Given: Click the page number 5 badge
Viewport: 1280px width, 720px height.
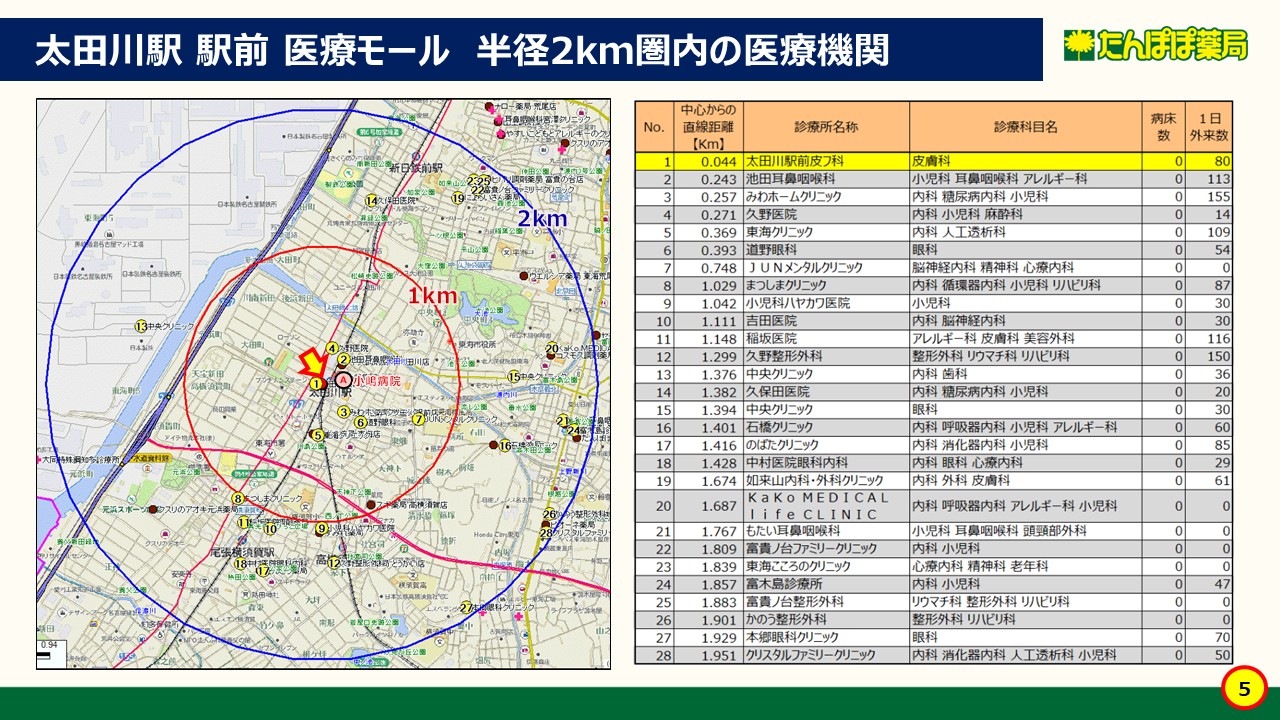Looking at the screenshot, I should pyautogui.click(x=1244, y=688).
